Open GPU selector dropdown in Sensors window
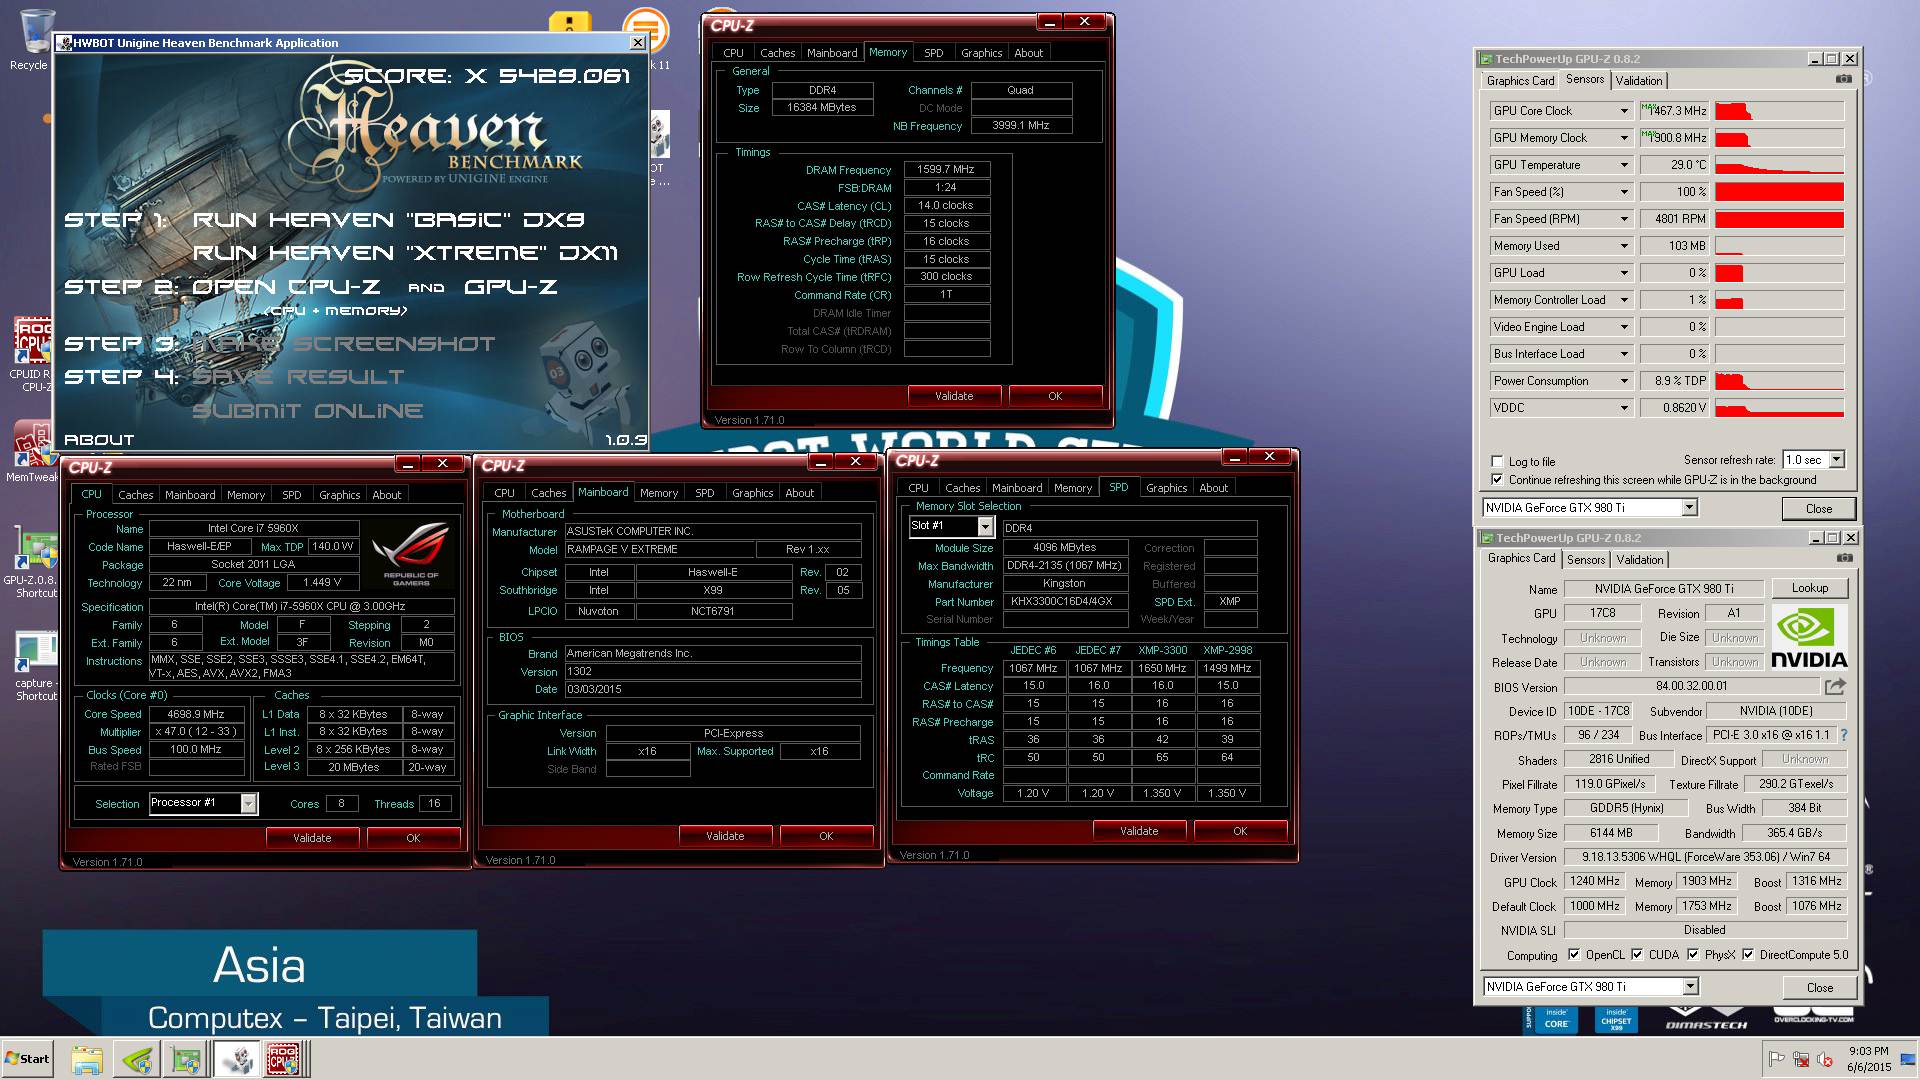The width and height of the screenshot is (1920, 1080). click(x=1690, y=508)
